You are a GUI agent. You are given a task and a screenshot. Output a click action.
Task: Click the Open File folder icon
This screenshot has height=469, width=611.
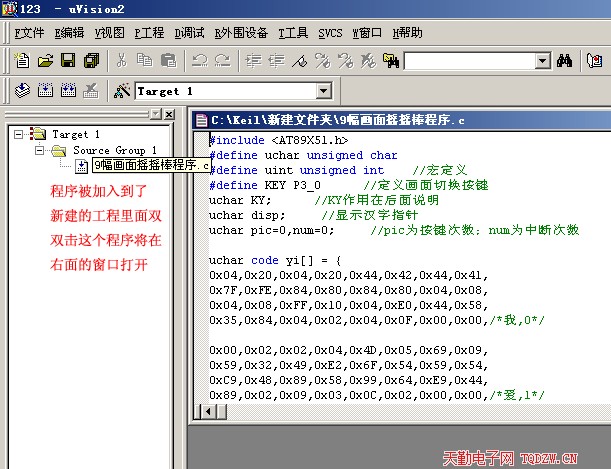pos(45,61)
